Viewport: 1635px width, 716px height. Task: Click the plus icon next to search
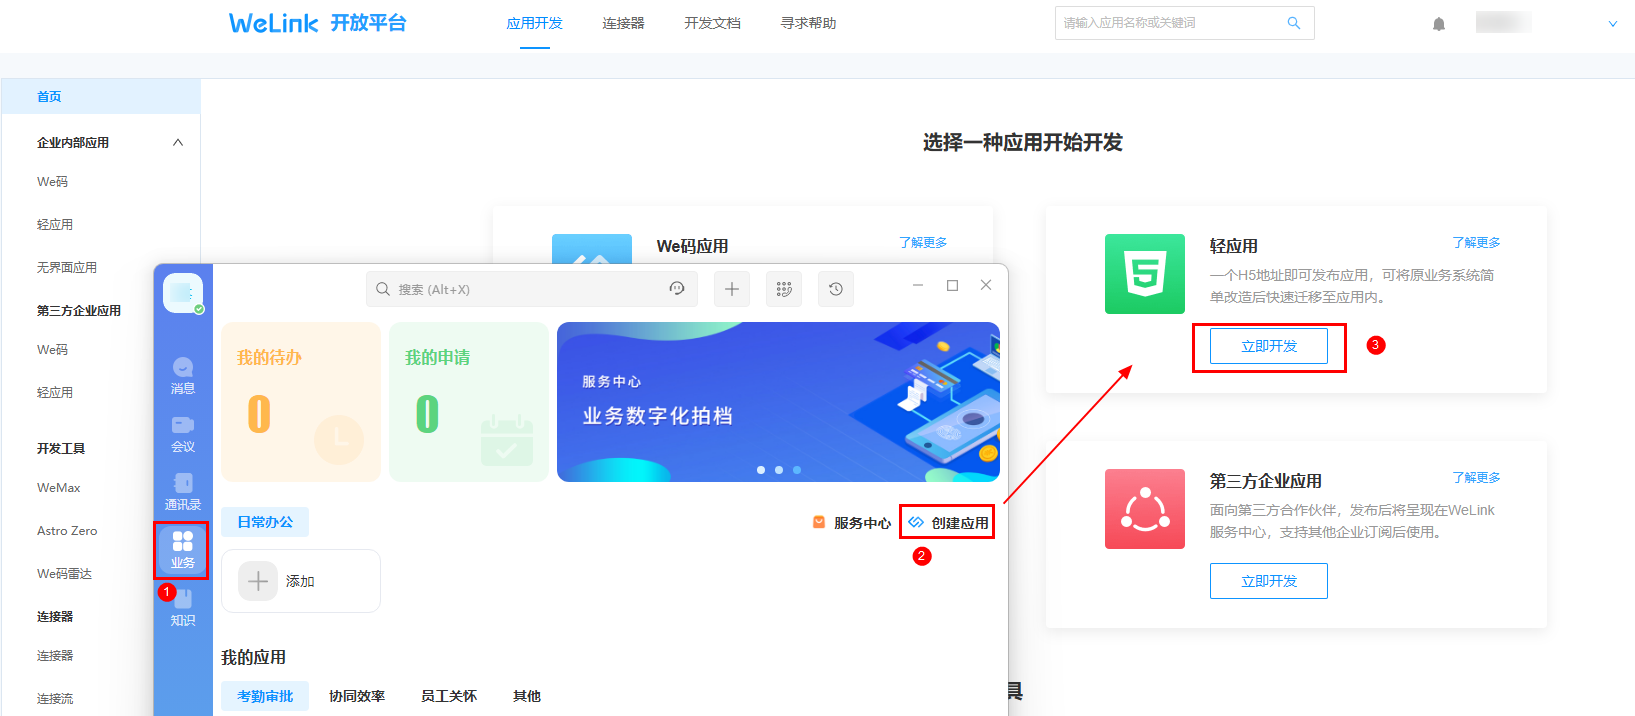[x=732, y=289]
